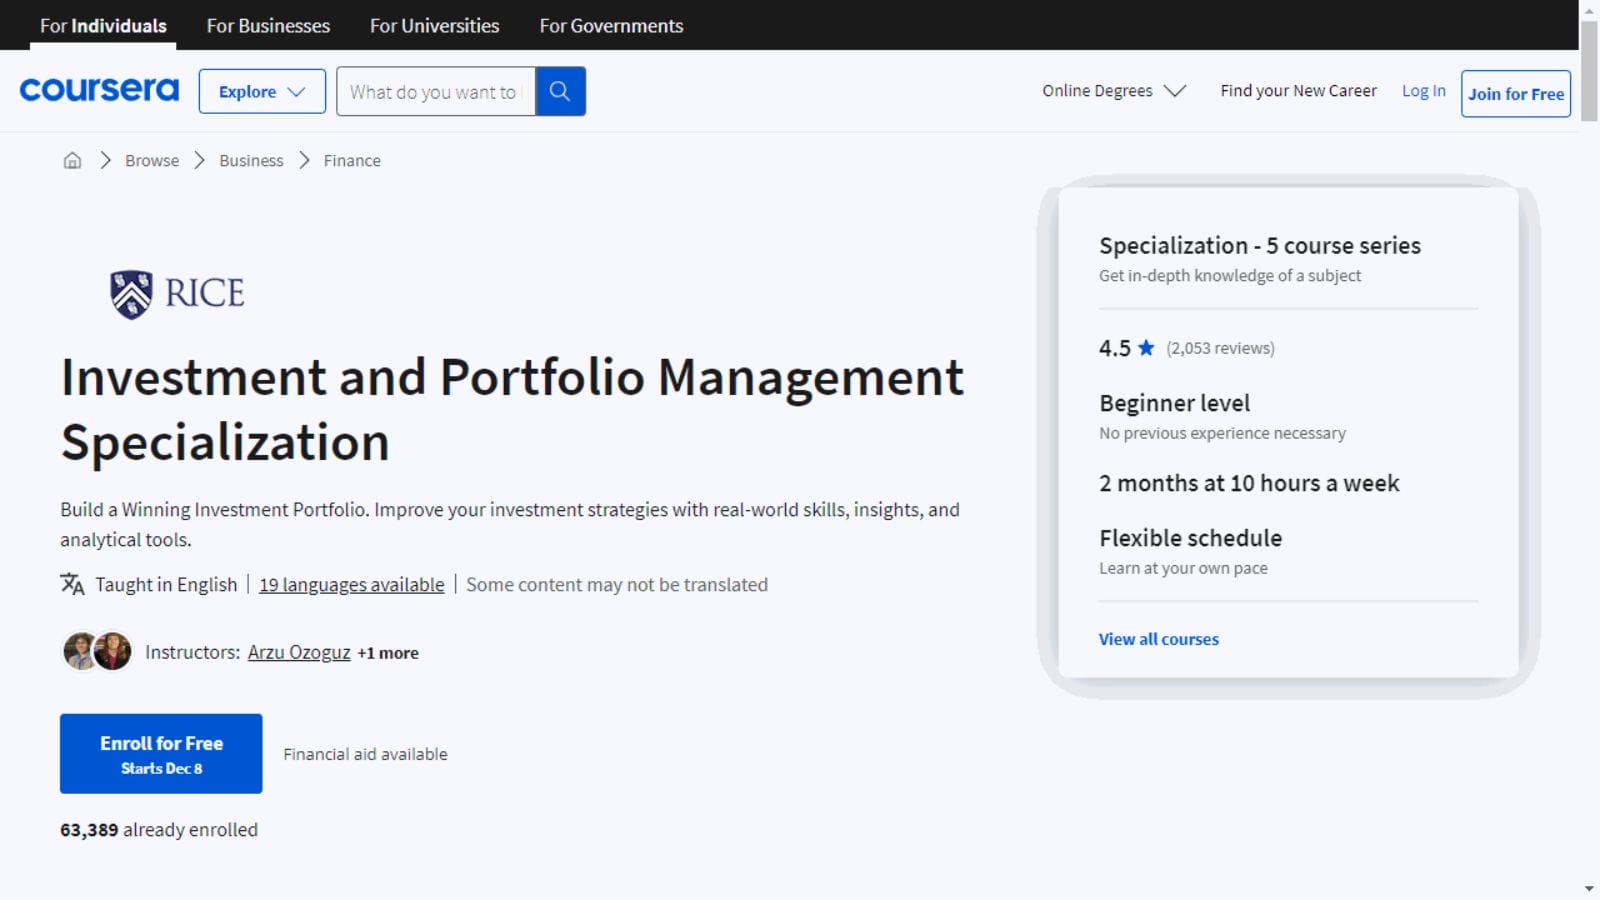Click Find your New Career
The width and height of the screenshot is (1600, 900).
1298,91
